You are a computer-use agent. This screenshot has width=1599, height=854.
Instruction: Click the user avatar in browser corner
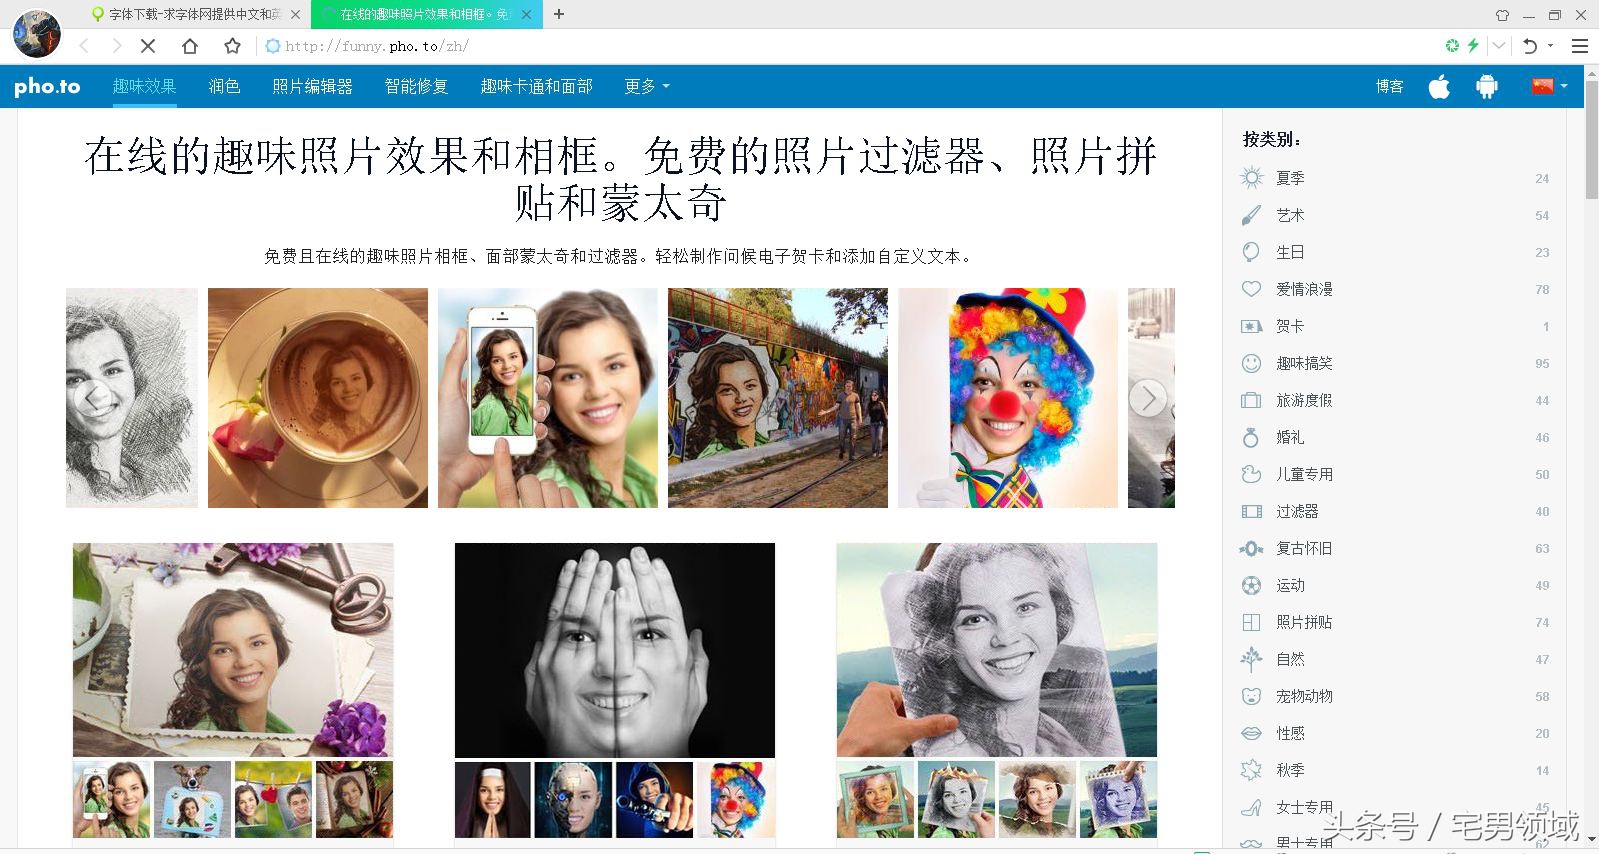[x=37, y=33]
